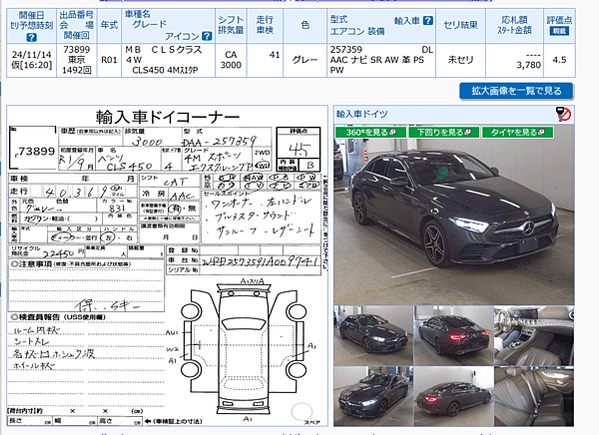The height and width of the screenshot is (435, 599).
Task: Click lot number 73899 cell
Action: (76, 50)
